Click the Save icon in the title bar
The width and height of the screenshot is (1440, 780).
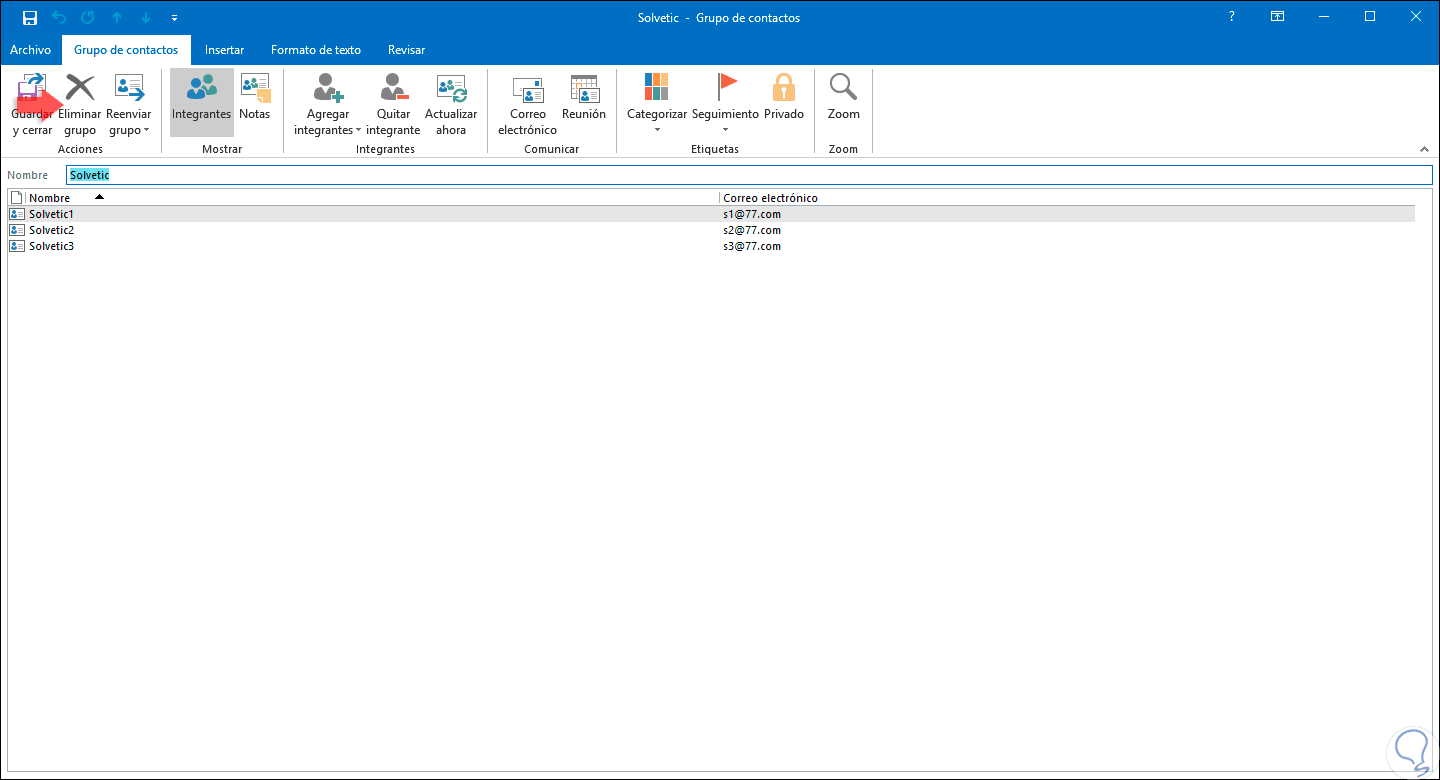coord(30,18)
